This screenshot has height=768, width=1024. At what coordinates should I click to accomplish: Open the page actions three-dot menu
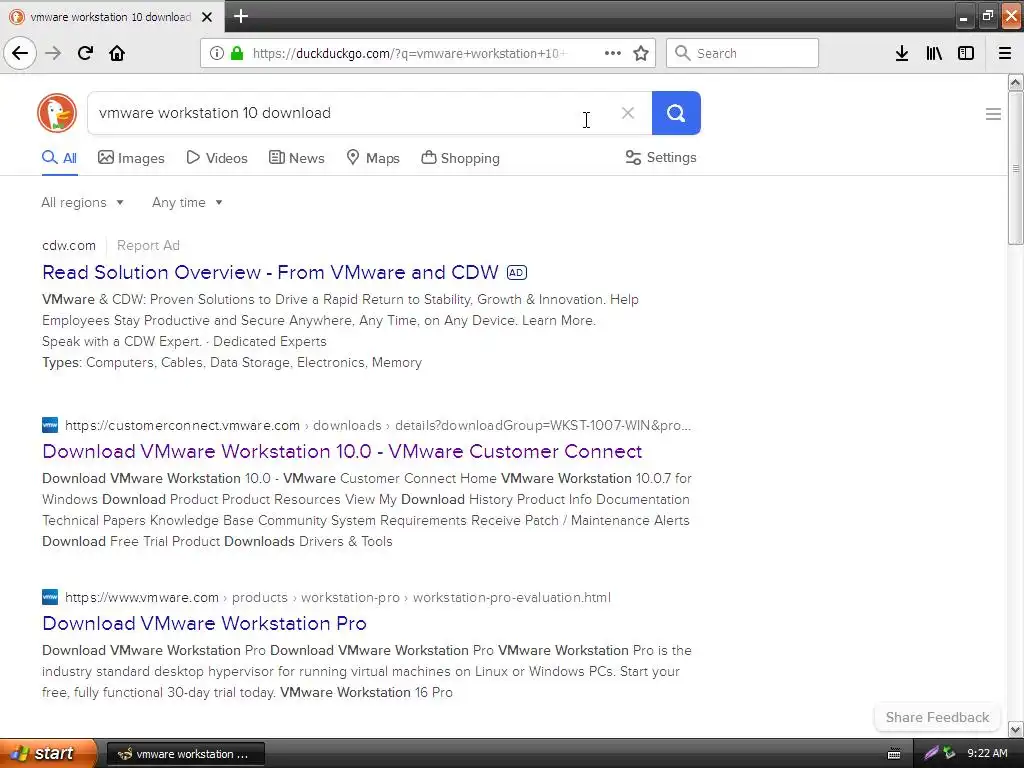click(x=613, y=53)
